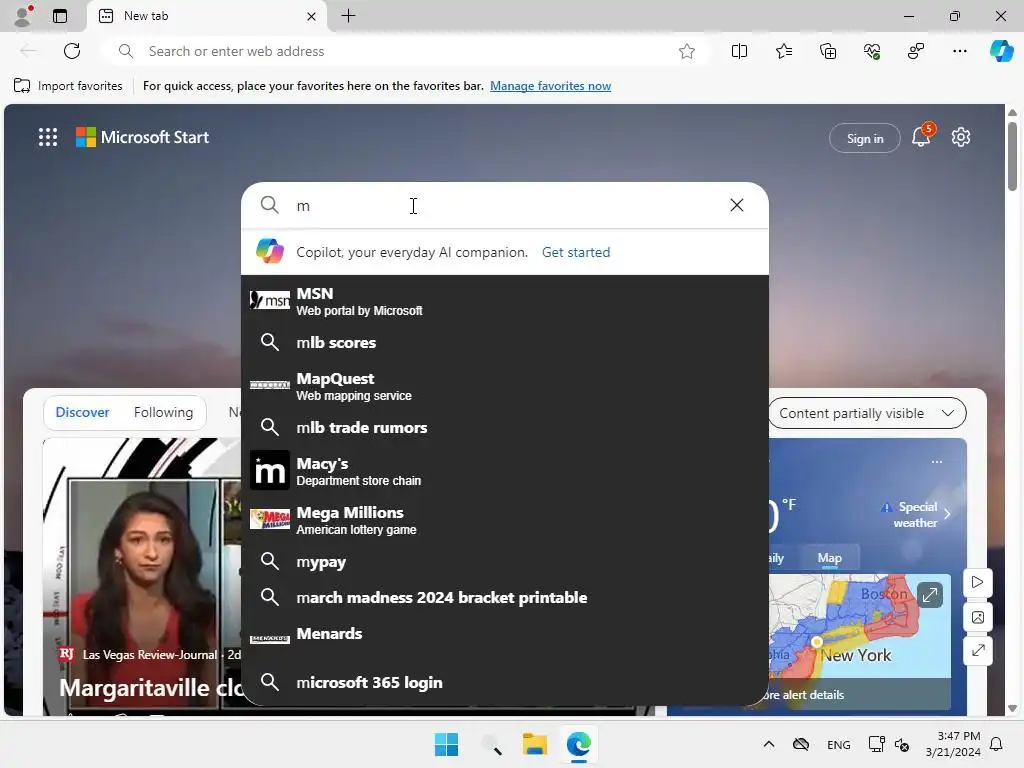Clear the search box with the X
Image resolution: width=1024 pixels, height=768 pixels.
(737, 205)
